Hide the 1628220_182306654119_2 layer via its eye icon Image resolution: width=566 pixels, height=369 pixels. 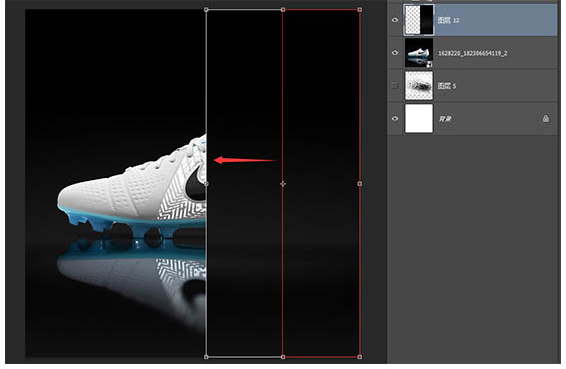(x=395, y=53)
